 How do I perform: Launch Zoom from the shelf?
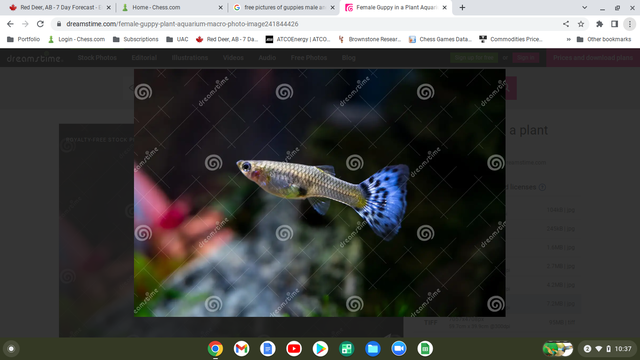click(399, 349)
